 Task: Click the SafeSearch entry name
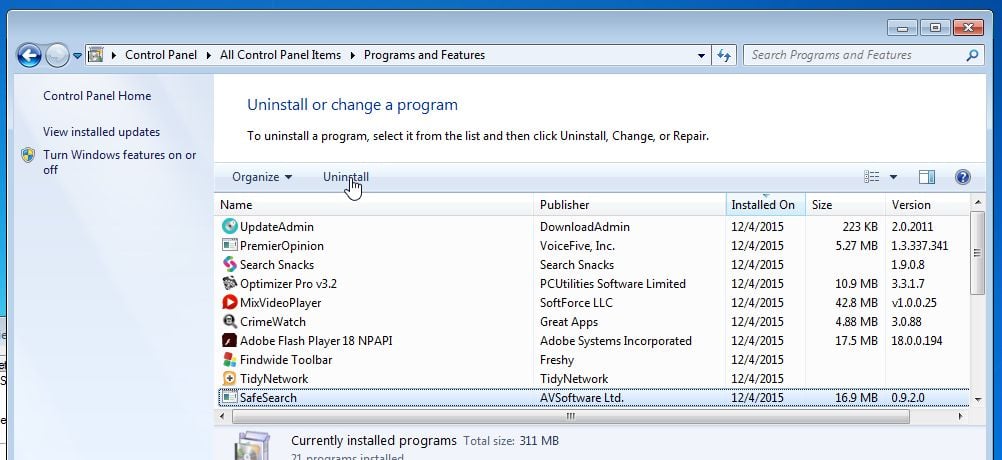pos(268,398)
